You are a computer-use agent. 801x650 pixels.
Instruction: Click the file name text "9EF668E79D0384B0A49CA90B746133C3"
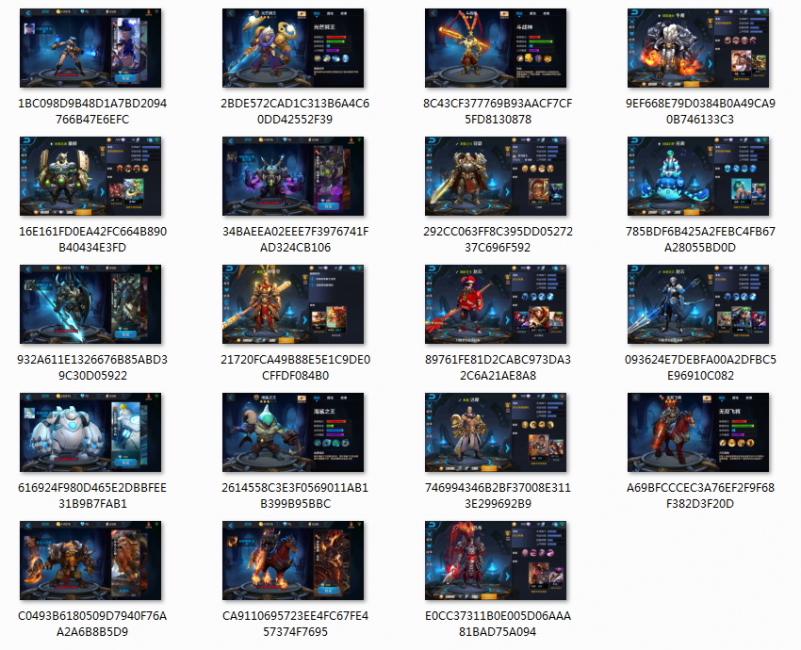700,111
